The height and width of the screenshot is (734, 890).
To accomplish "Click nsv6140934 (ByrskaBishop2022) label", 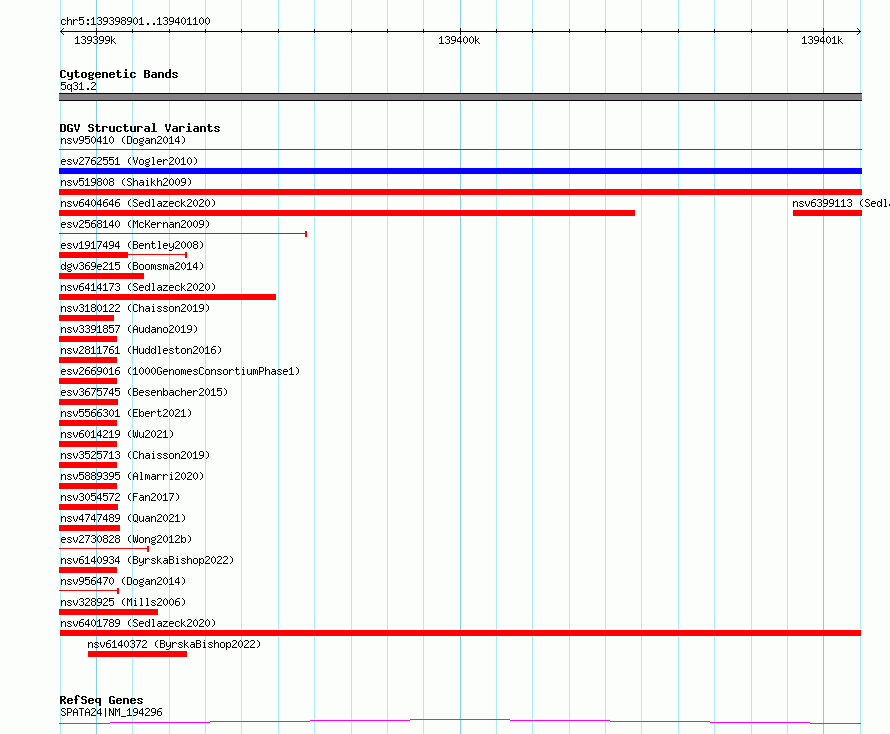I will (x=147, y=560).
